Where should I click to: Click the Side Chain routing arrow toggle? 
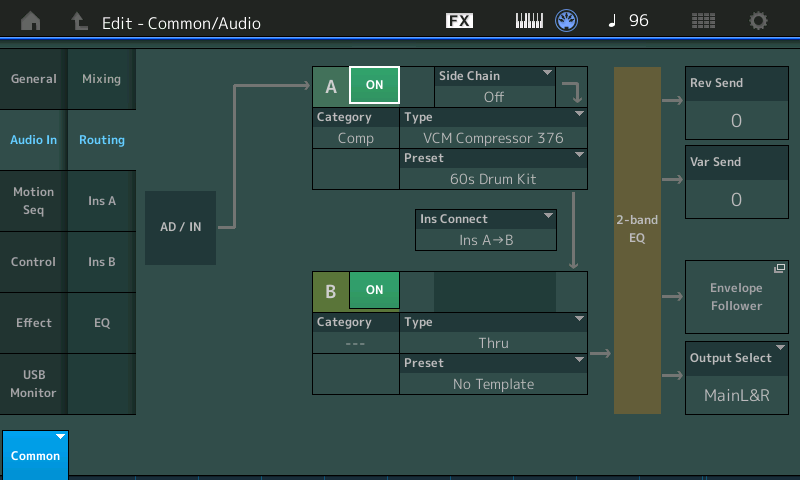tap(572, 87)
